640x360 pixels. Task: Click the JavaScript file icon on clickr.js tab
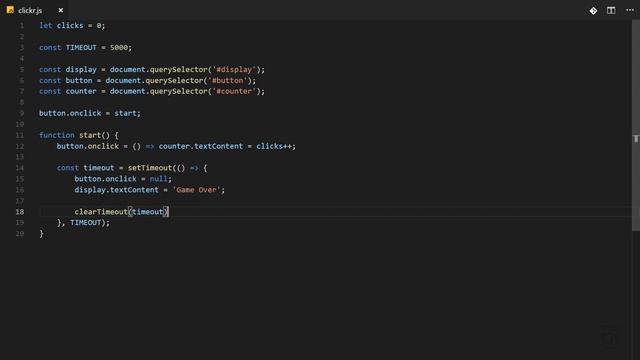[x=10, y=10]
